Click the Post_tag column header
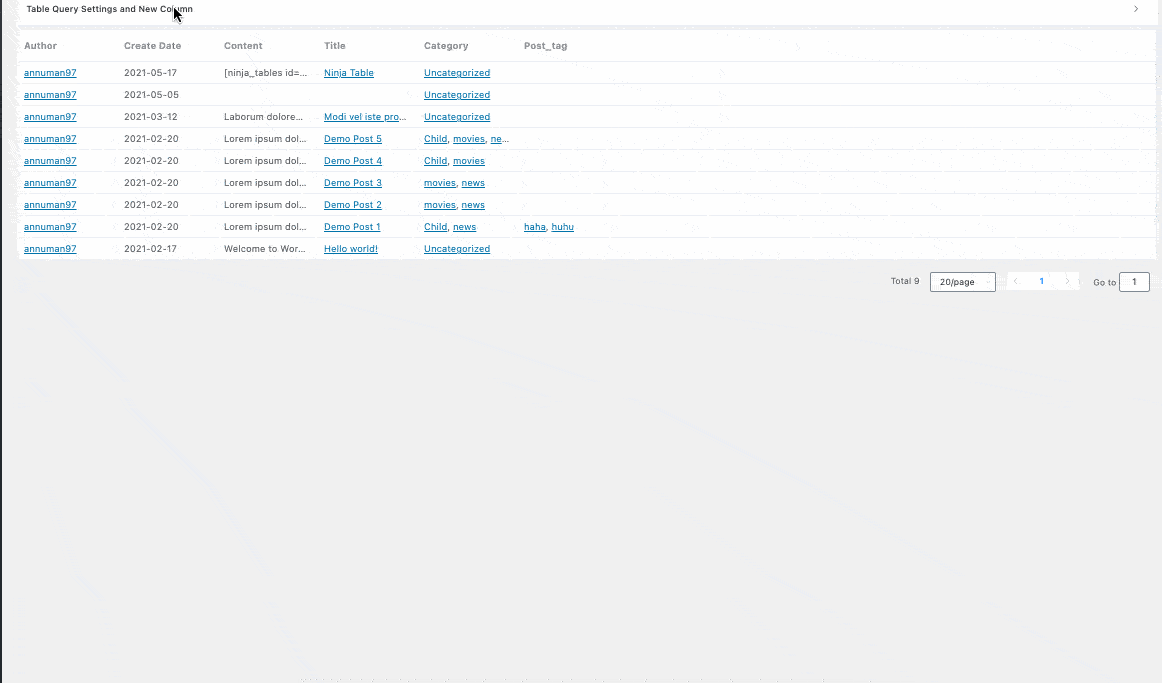The height and width of the screenshot is (683, 1162). tap(545, 46)
